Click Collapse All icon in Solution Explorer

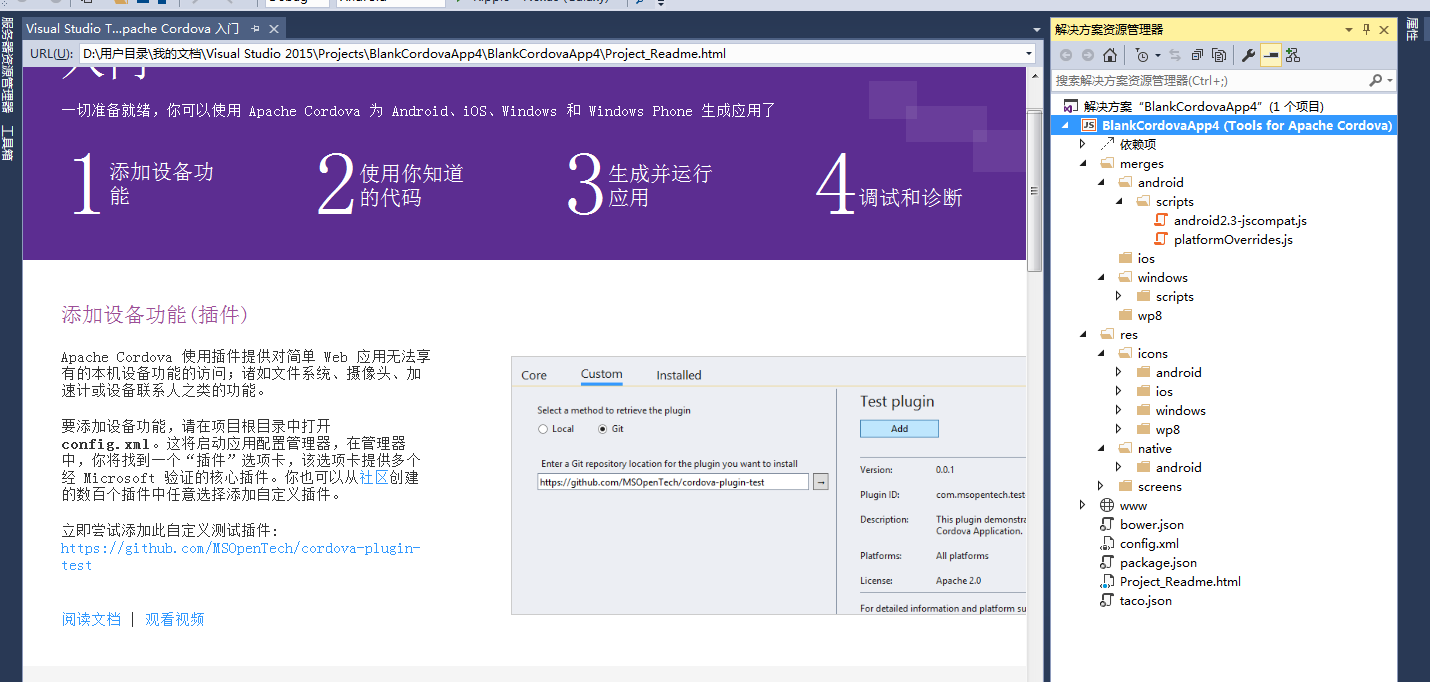[x=1198, y=55]
